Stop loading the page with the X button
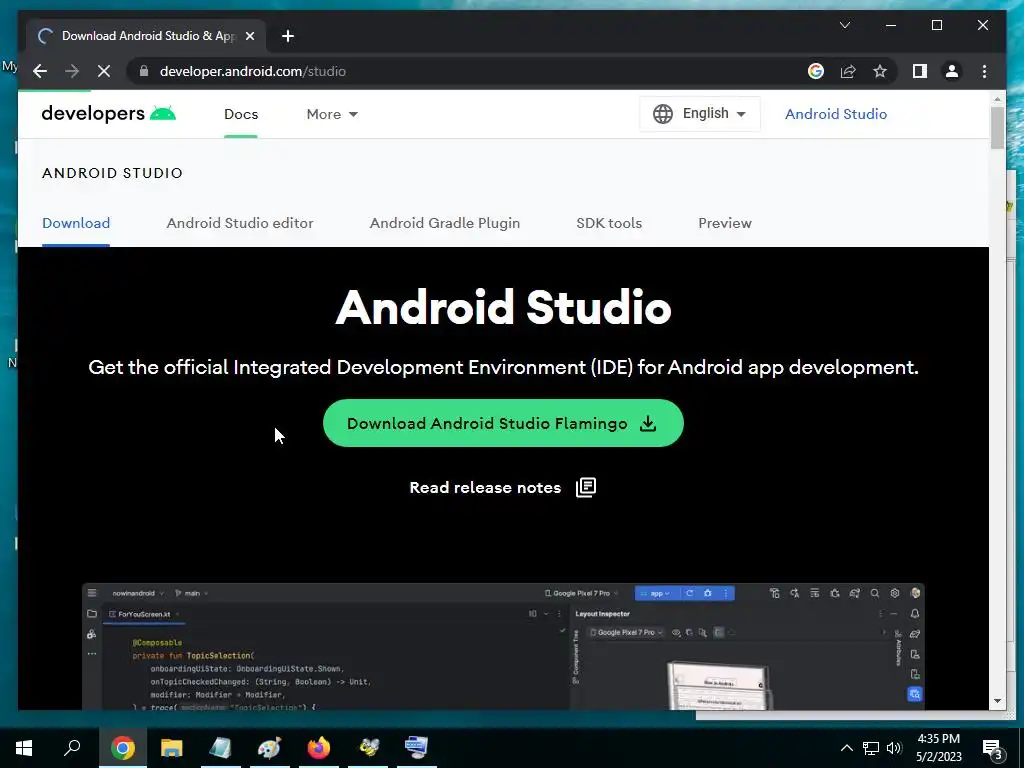The height and width of the screenshot is (768, 1024). (x=104, y=71)
